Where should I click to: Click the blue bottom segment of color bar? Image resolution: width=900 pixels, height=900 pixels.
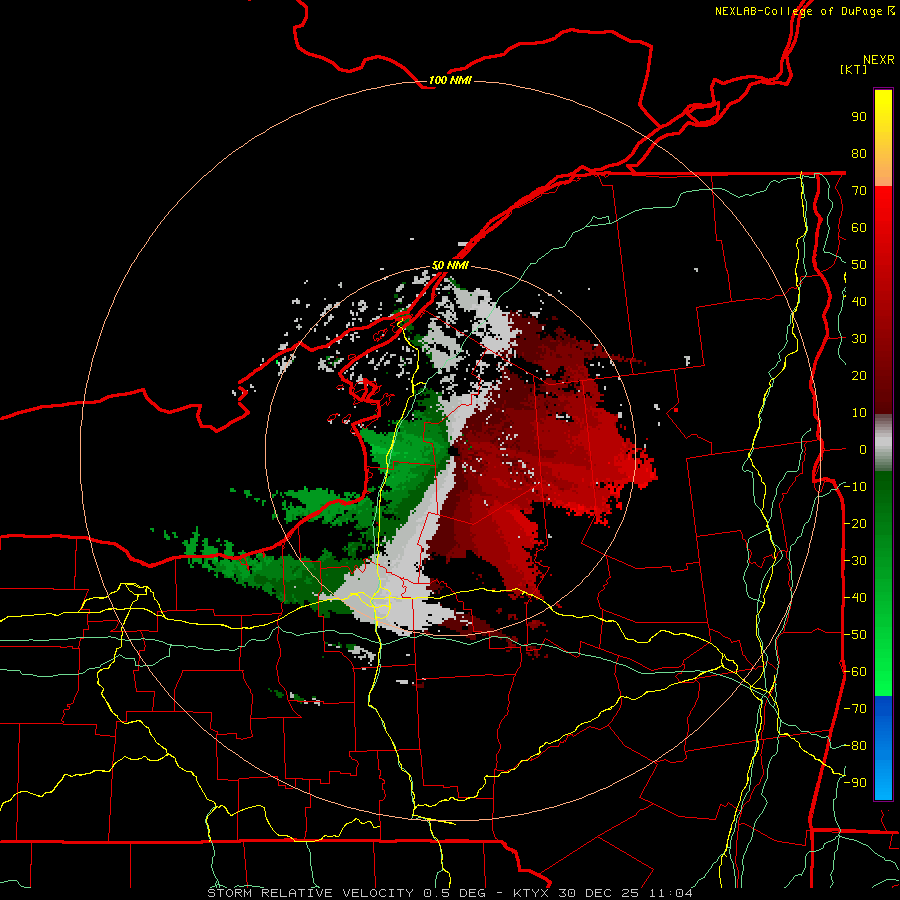point(883,748)
